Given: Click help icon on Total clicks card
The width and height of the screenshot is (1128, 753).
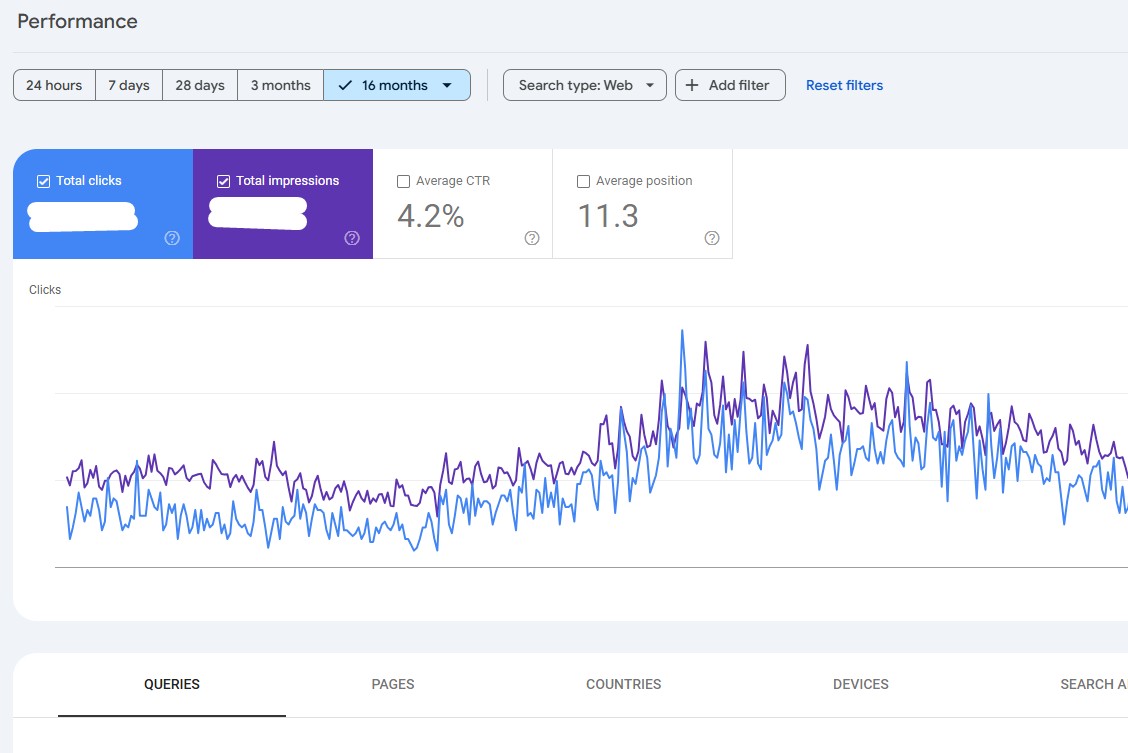Looking at the screenshot, I should (x=172, y=238).
